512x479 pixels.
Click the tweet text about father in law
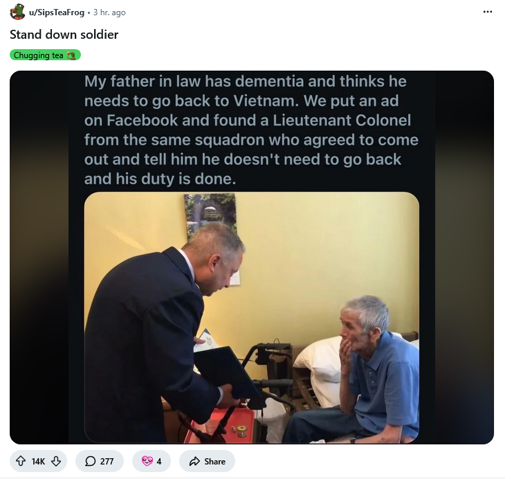pos(251,130)
